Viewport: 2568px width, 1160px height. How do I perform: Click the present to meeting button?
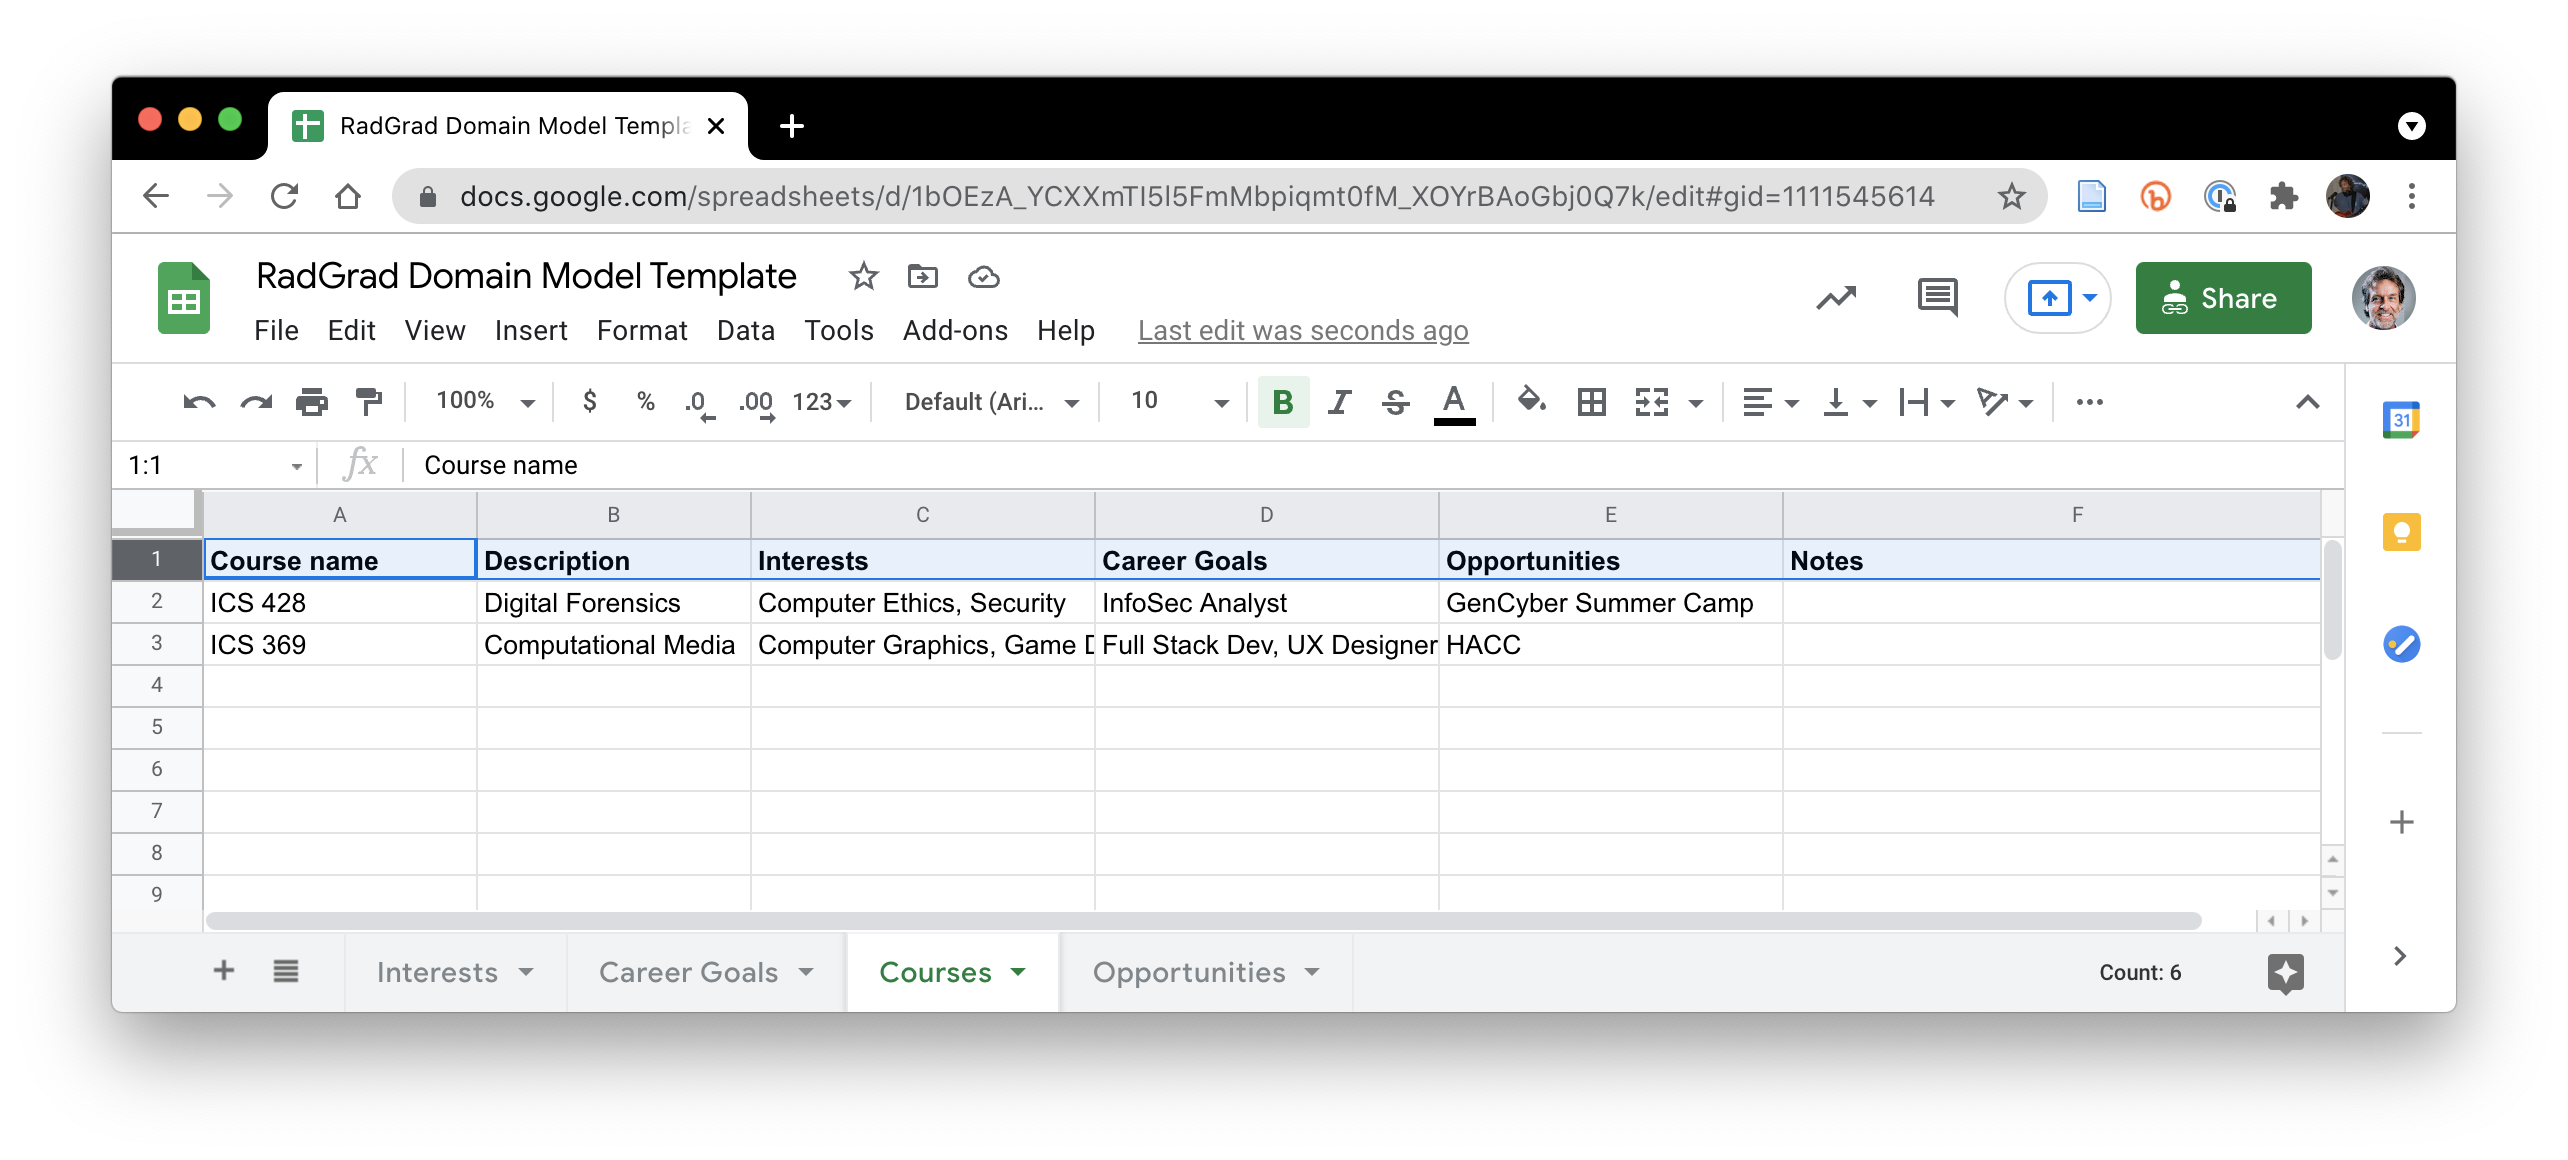click(2049, 298)
